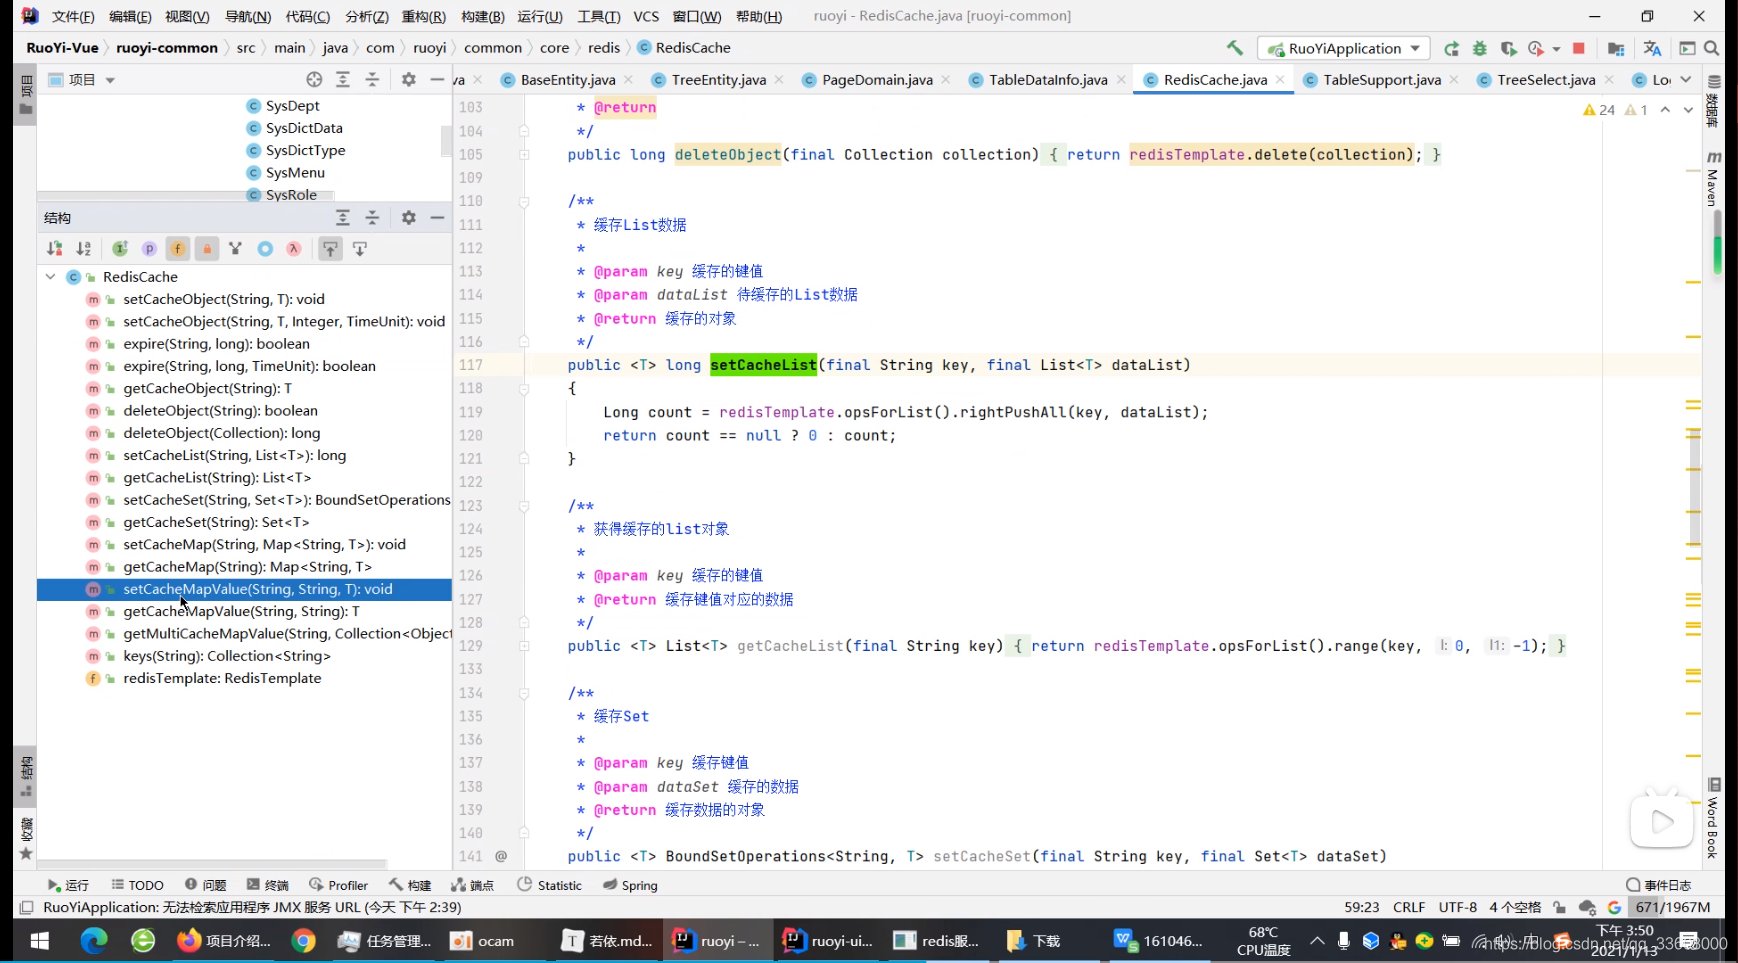Toggle Show Inherited members in structure
This screenshot has width=1738, height=963.
click(x=120, y=248)
